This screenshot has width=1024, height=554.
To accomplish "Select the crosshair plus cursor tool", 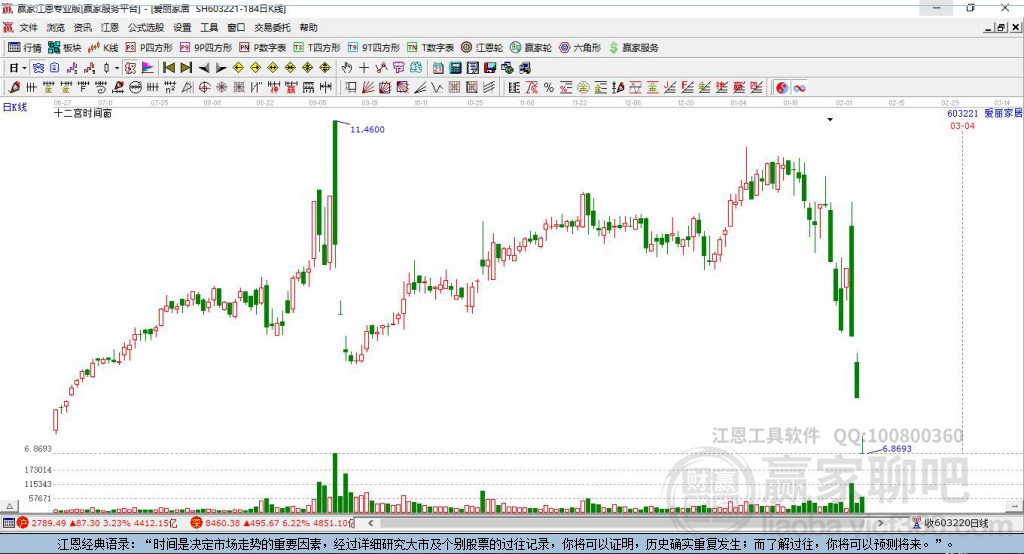I will [364, 68].
